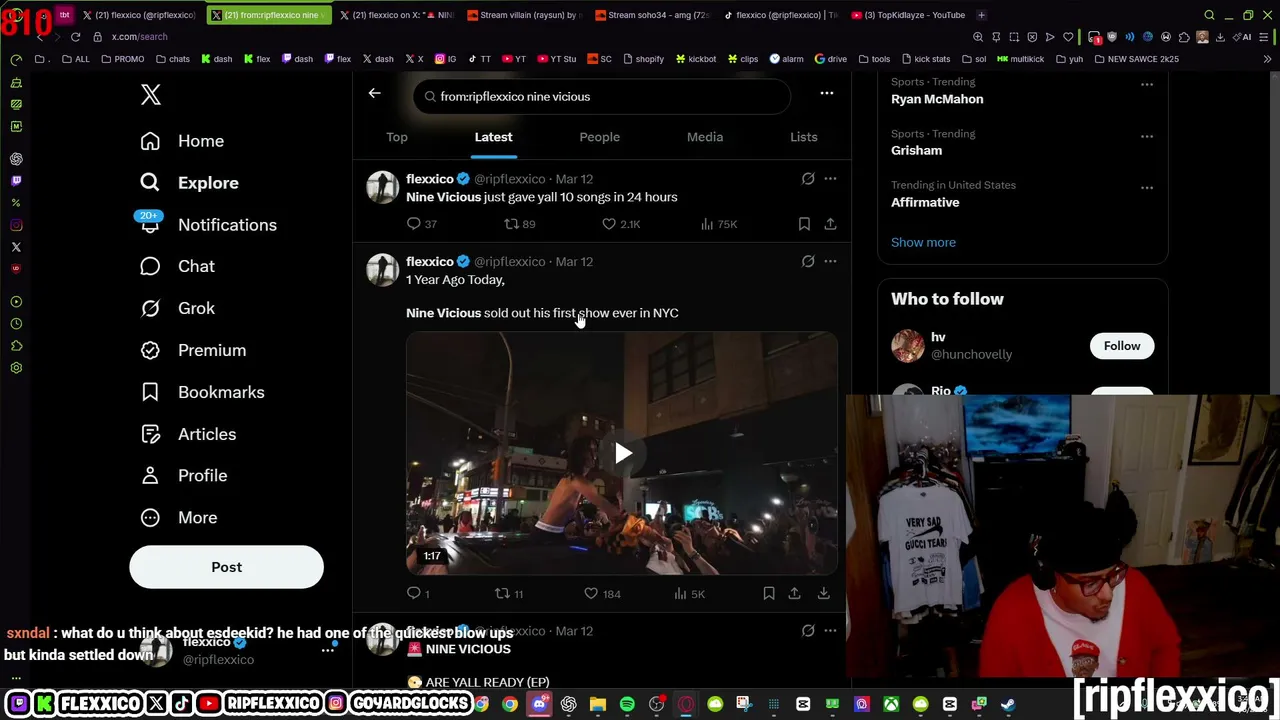1280x720 pixels.
Task: Click Show more under trends
Action: [x=923, y=242]
